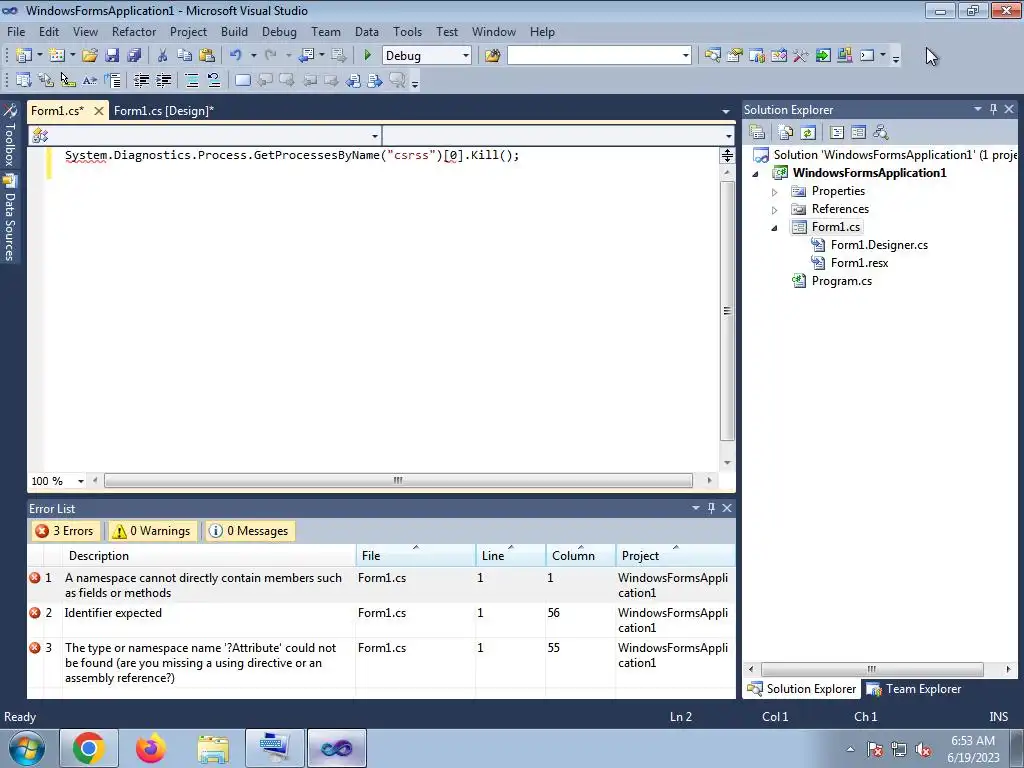Click Refresh in Solution Explorer toolbar

tap(808, 133)
